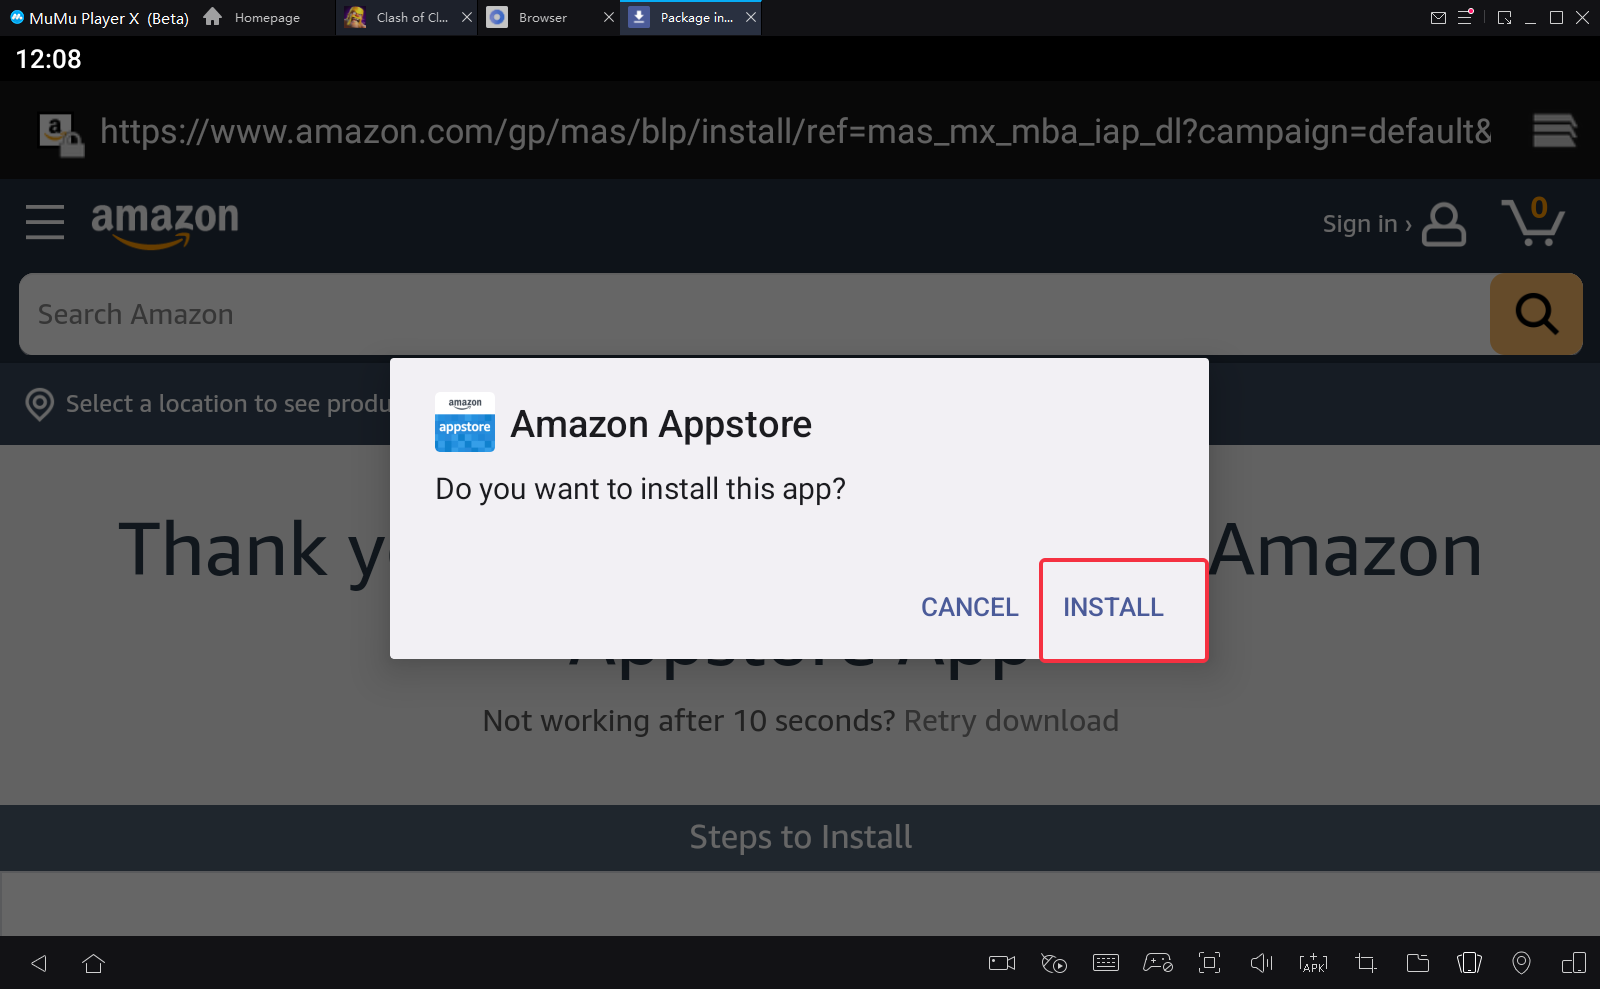Close the Browser tab
Viewport: 1600px width, 989px height.
pyautogui.click(x=609, y=17)
